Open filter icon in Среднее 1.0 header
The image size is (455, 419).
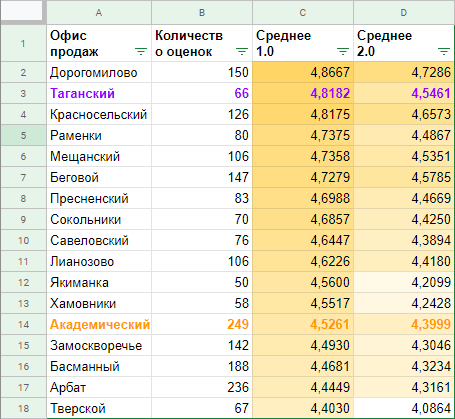pyautogui.click(x=343, y=52)
